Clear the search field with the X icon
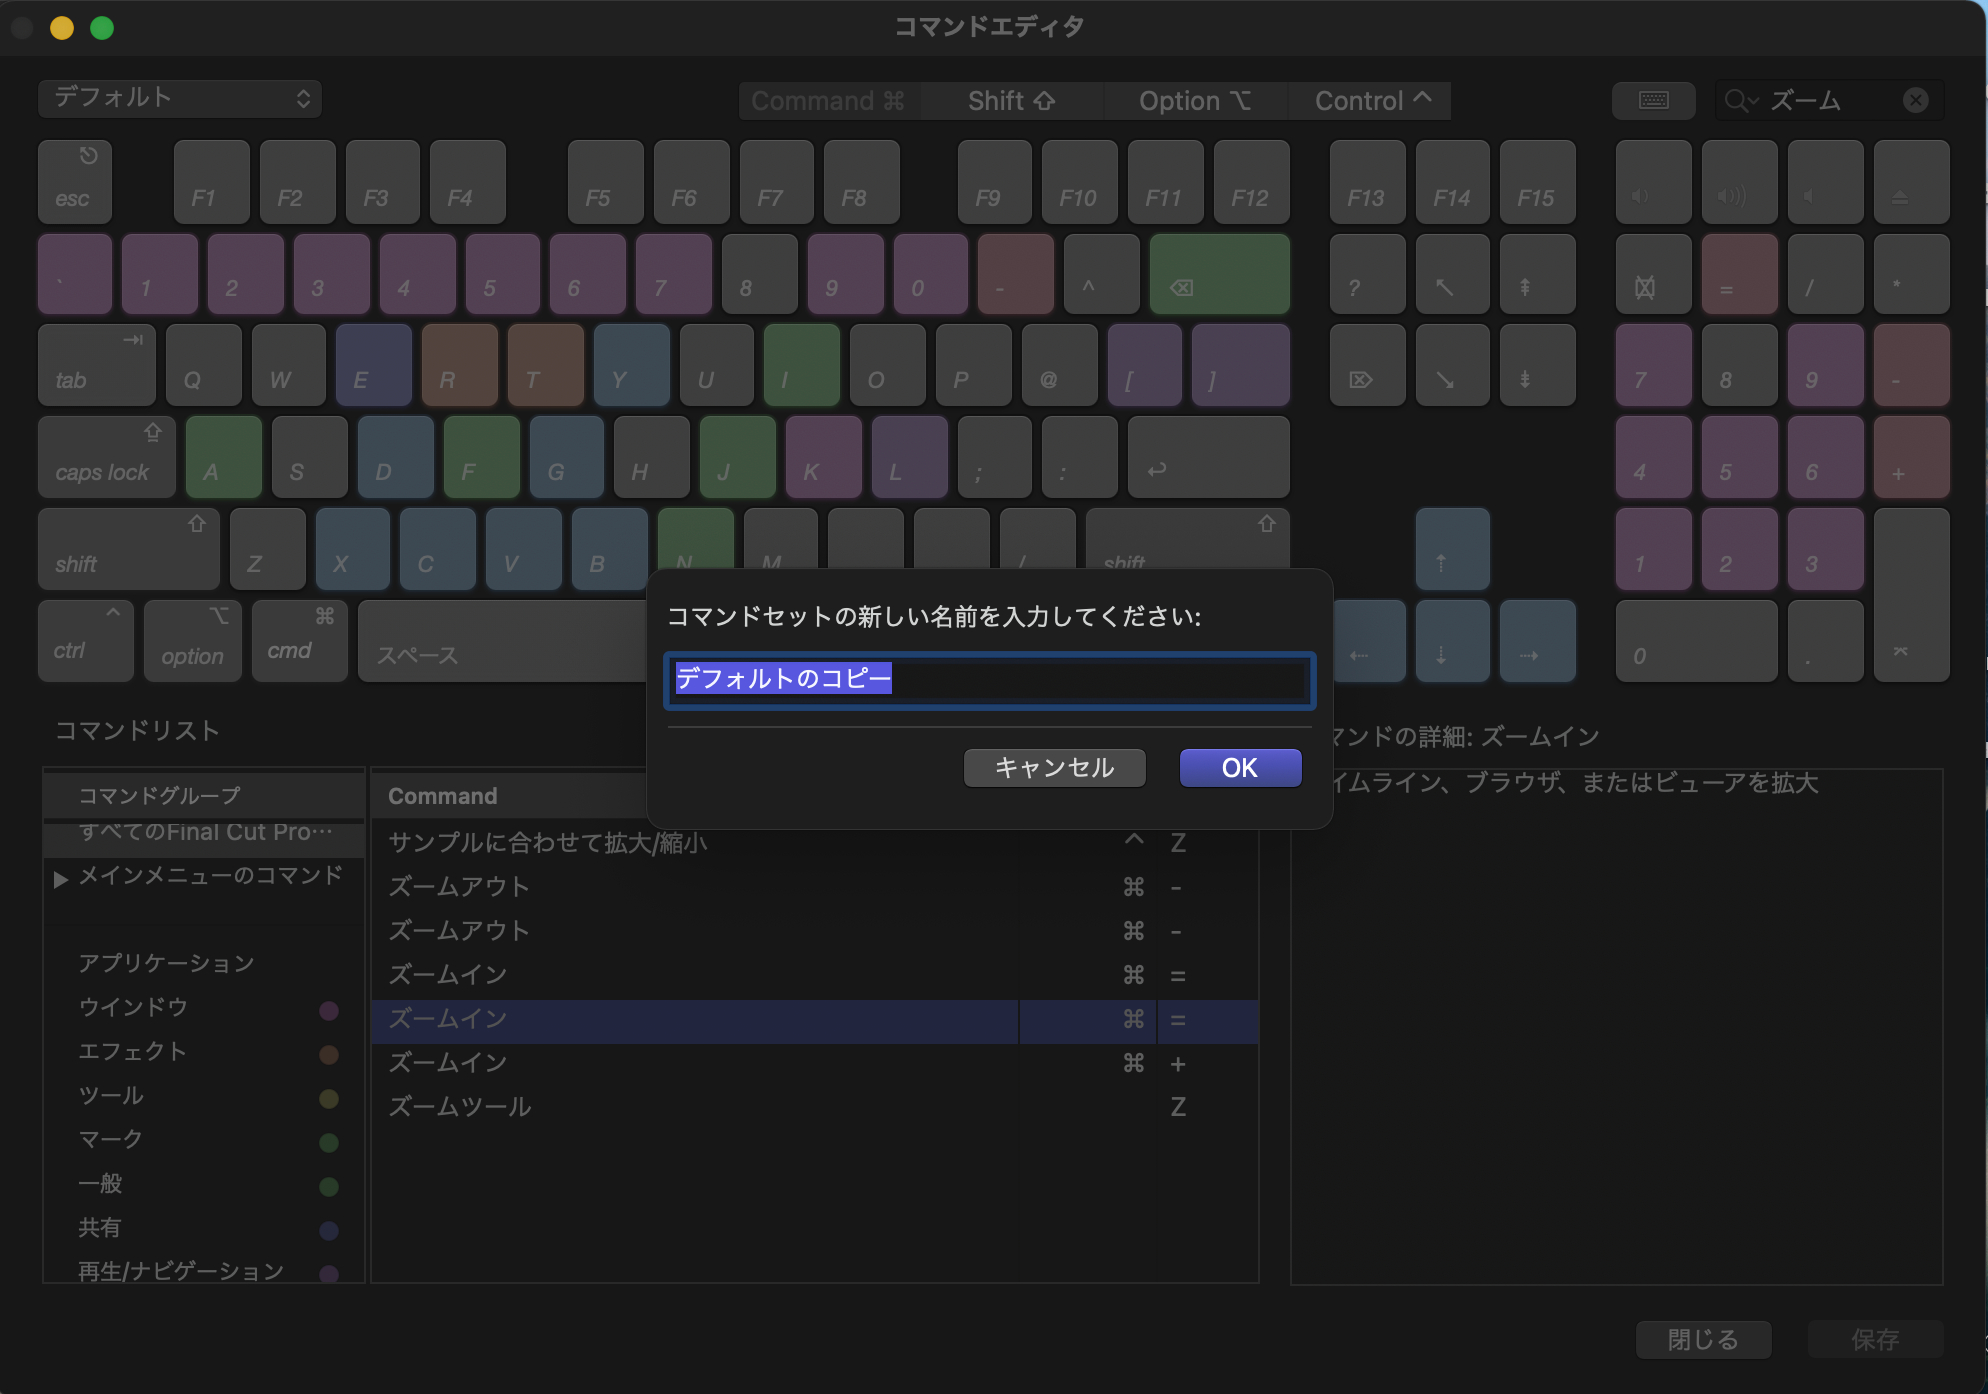The height and width of the screenshot is (1394, 1988). pyautogui.click(x=1916, y=99)
